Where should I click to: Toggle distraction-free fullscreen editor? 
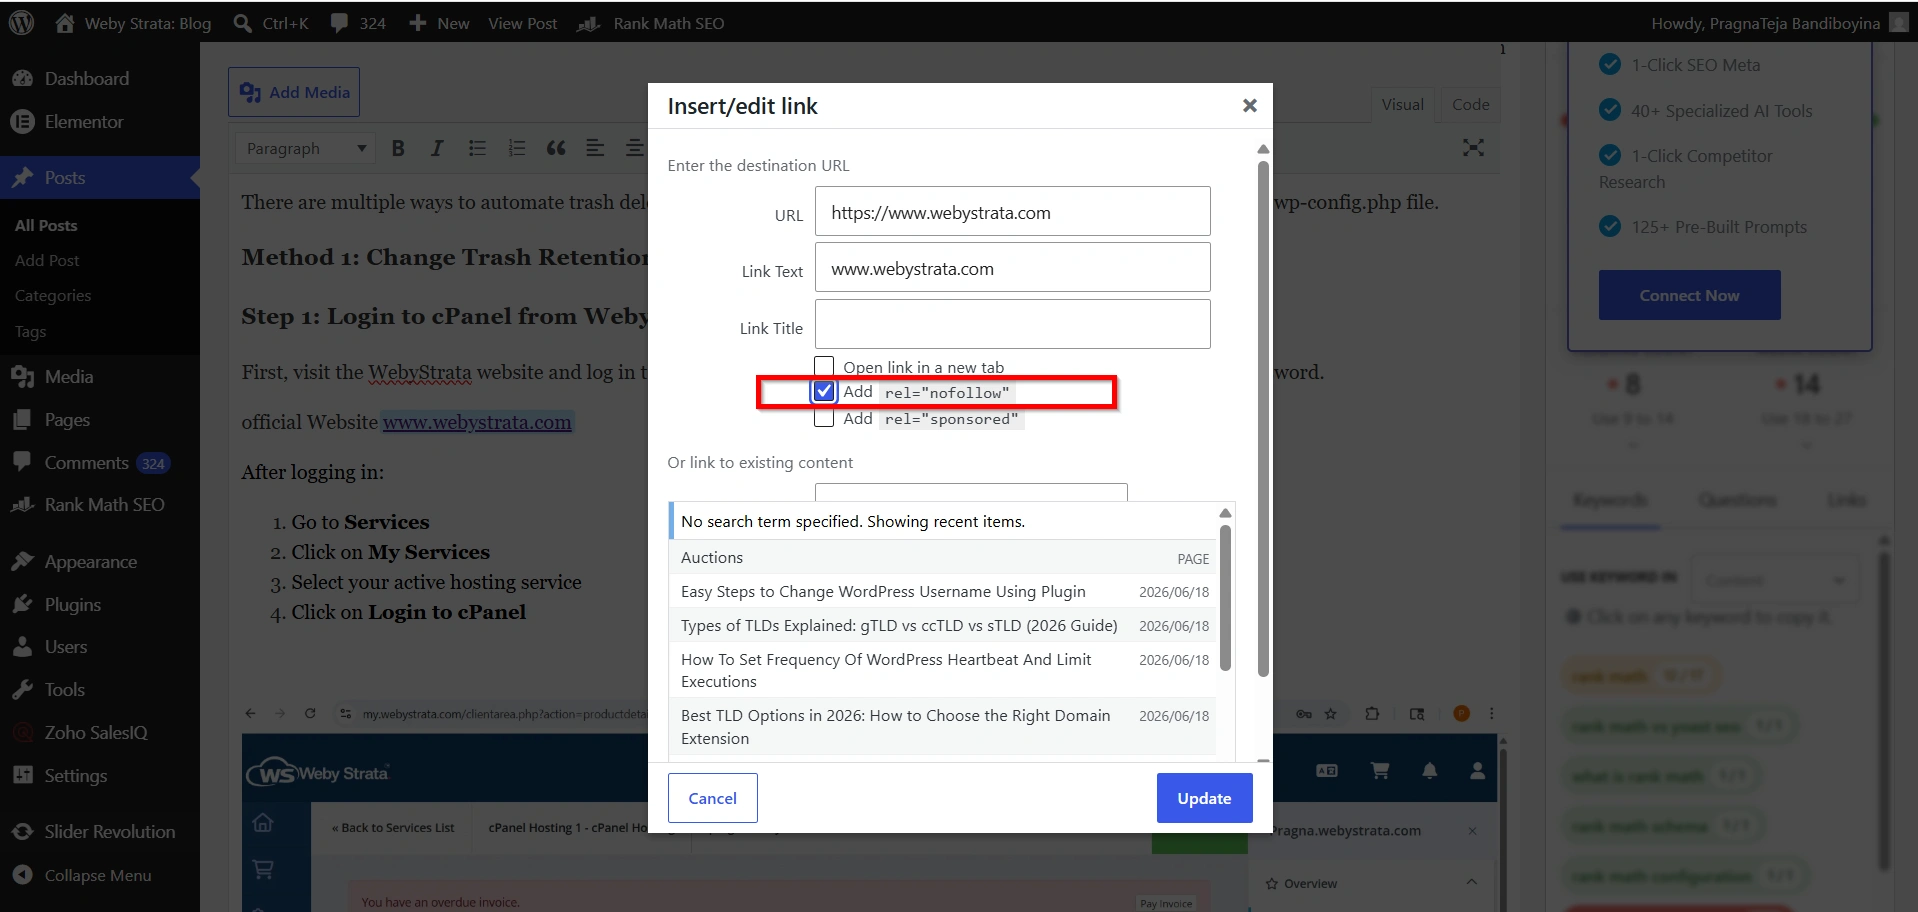pyautogui.click(x=1473, y=148)
